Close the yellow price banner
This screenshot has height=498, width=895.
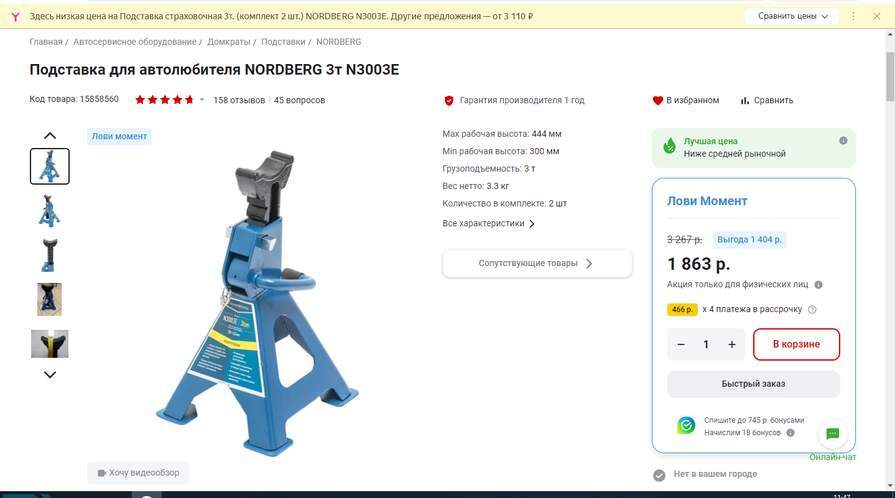(x=877, y=17)
